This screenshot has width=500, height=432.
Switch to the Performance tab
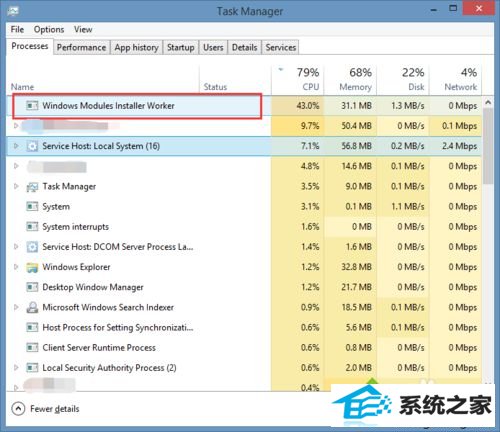(x=81, y=47)
